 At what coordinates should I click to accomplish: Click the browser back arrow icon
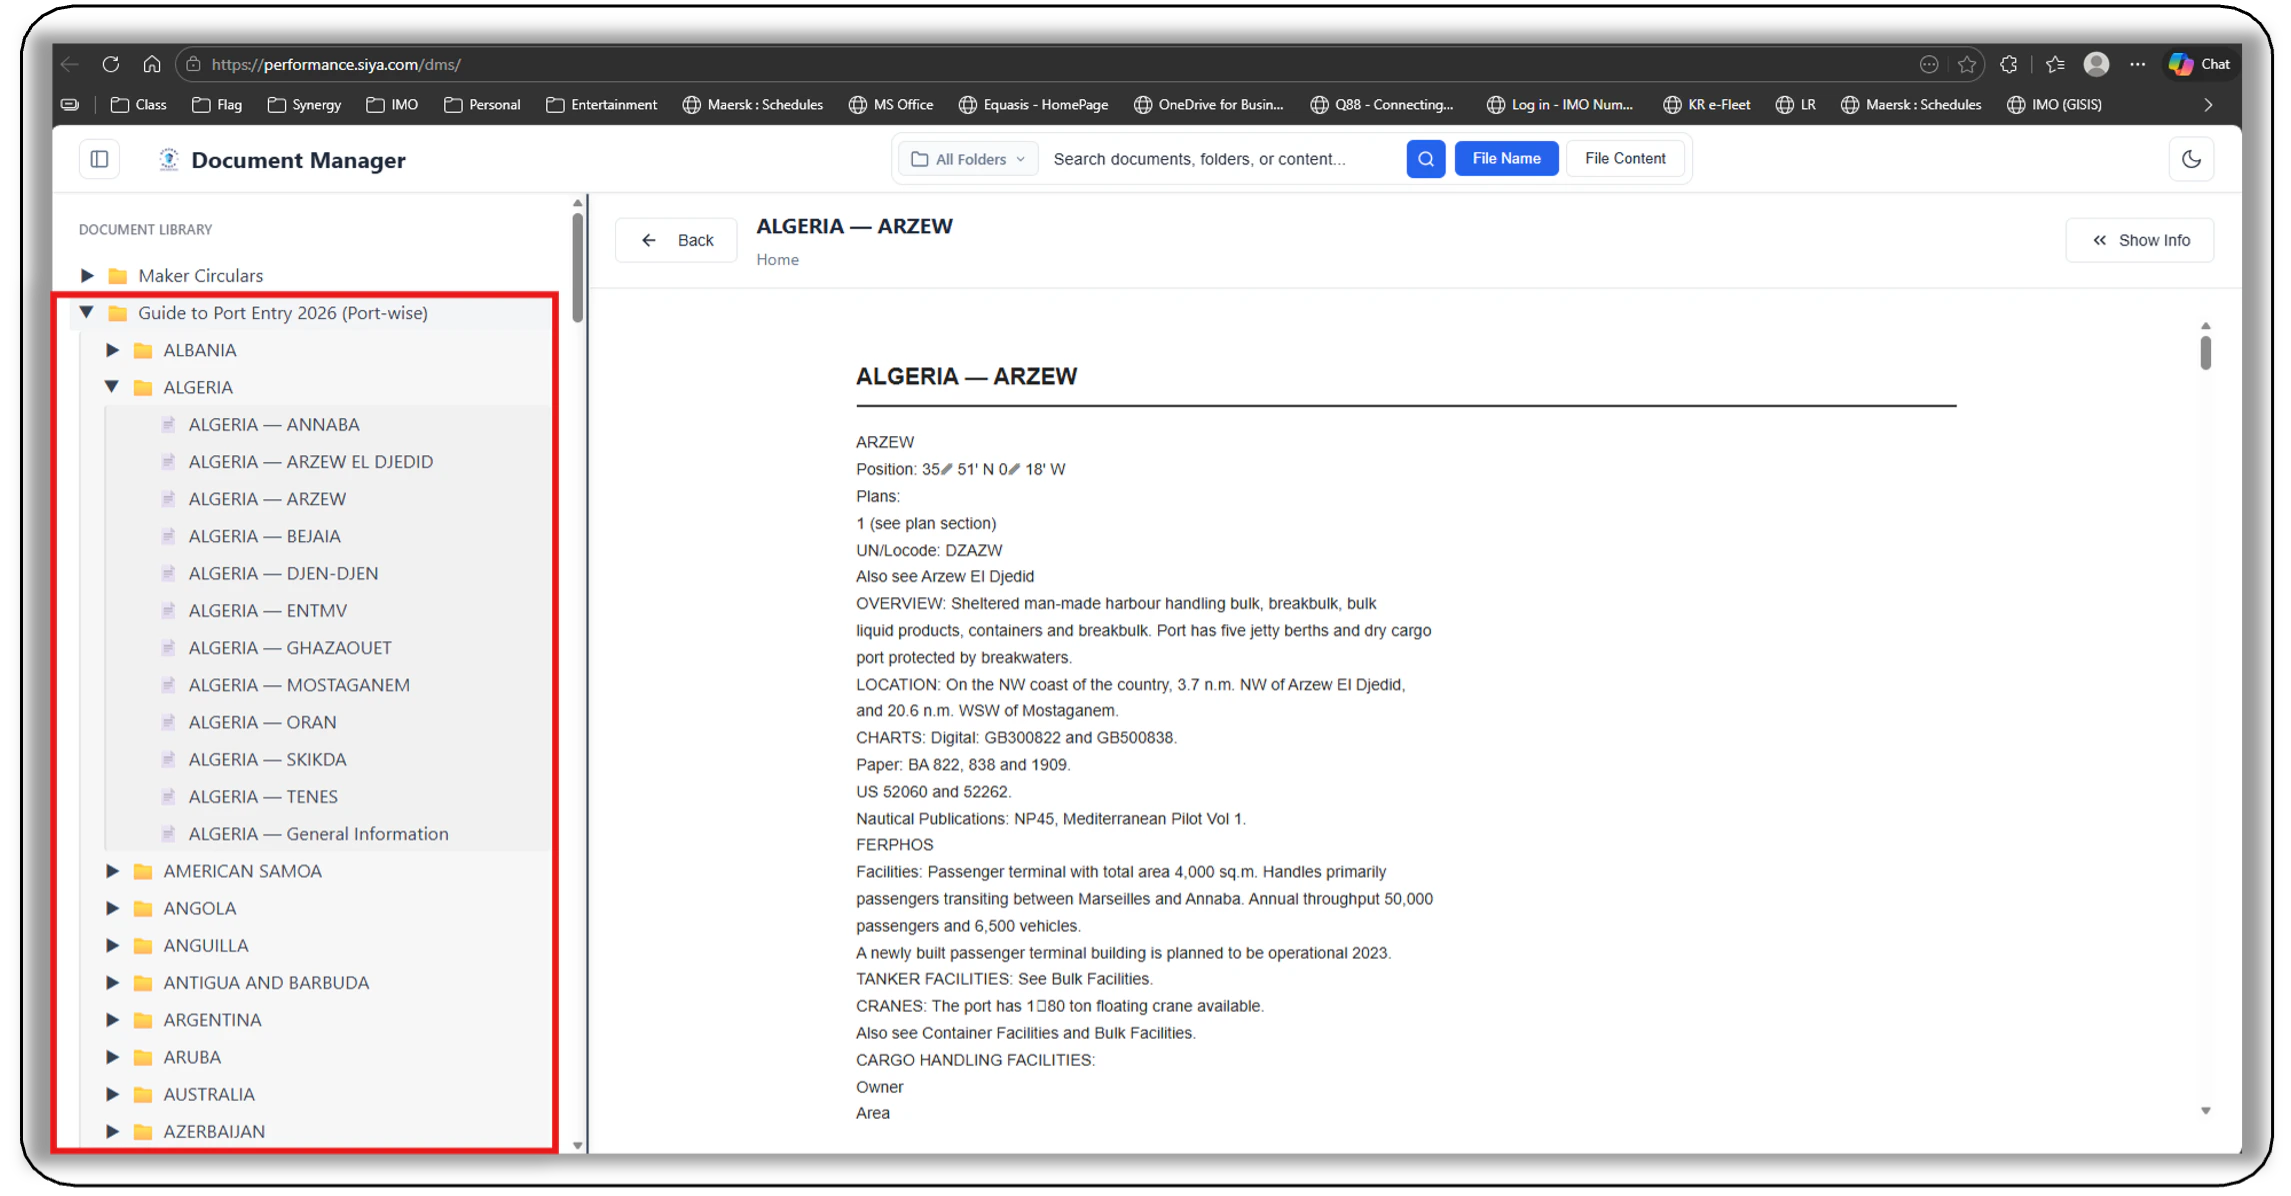click(x=70, y=64)
